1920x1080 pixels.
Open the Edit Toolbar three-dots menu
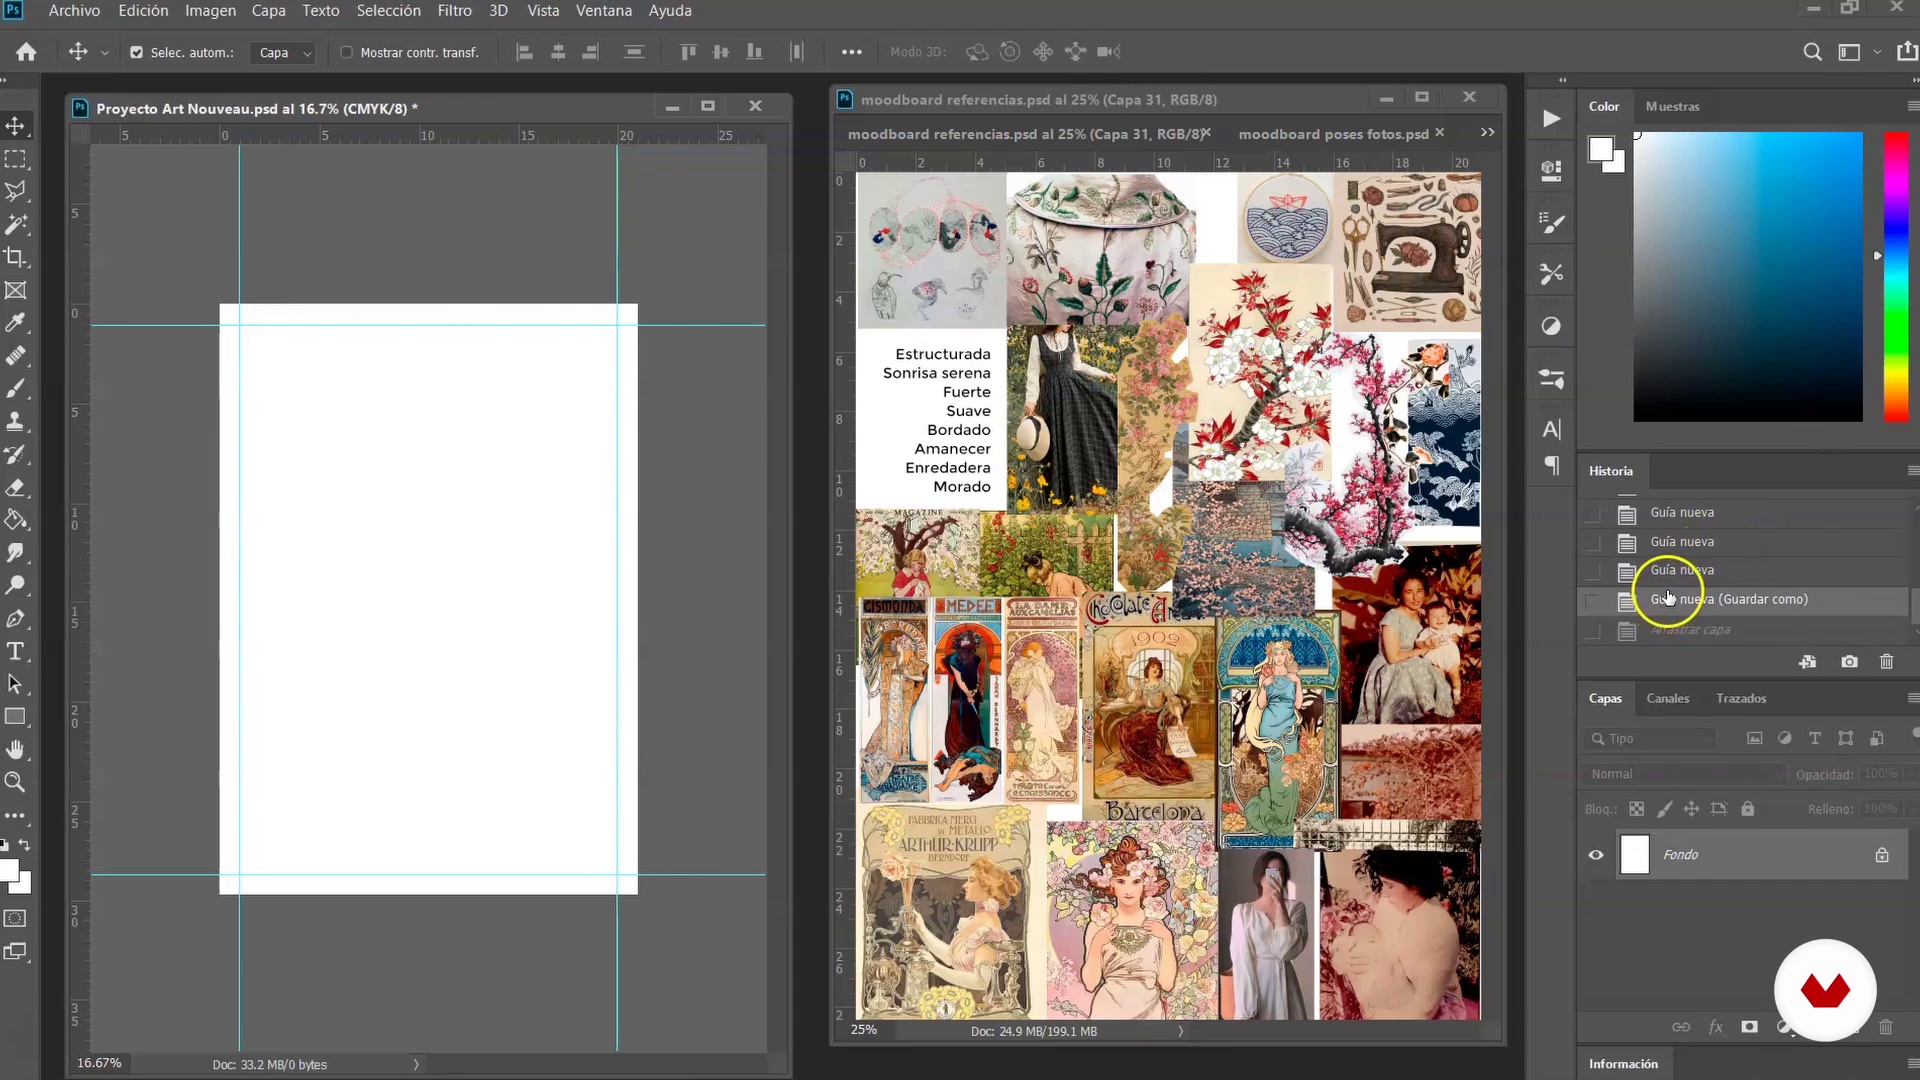pyautogui.click(x=16, y=815)
